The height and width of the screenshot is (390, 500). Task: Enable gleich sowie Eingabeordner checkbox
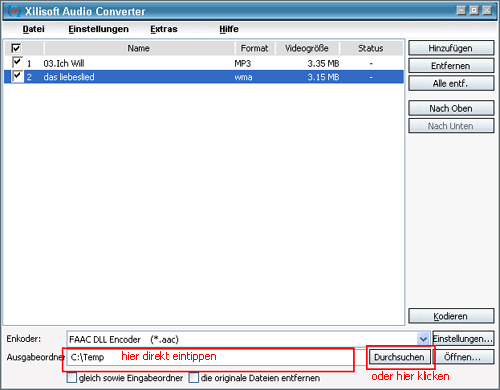click(x=72, y=378)
